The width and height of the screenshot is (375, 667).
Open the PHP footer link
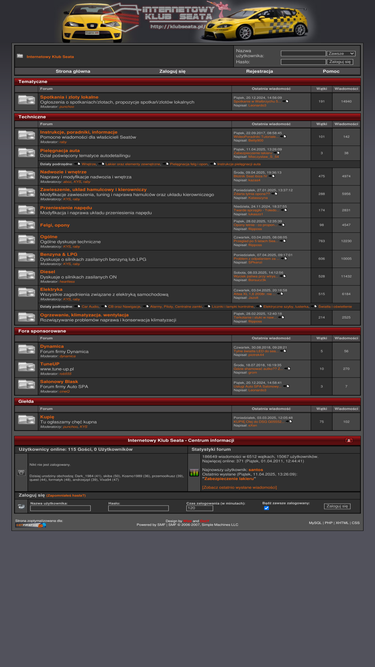329,523
